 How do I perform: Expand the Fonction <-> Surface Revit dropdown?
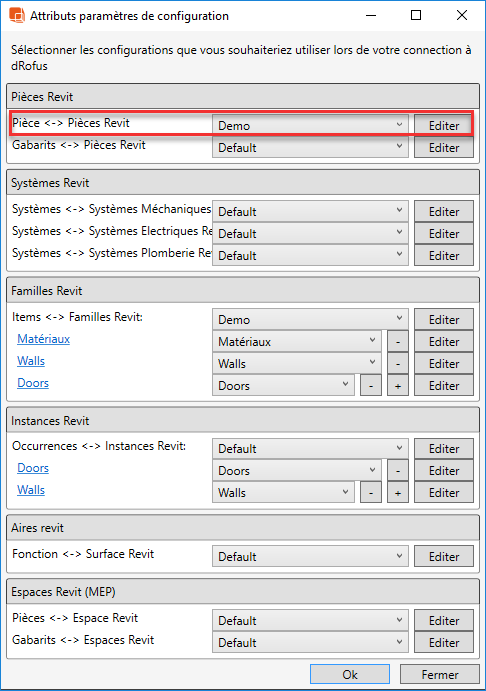pyautogui.click(x=310, y=557)
